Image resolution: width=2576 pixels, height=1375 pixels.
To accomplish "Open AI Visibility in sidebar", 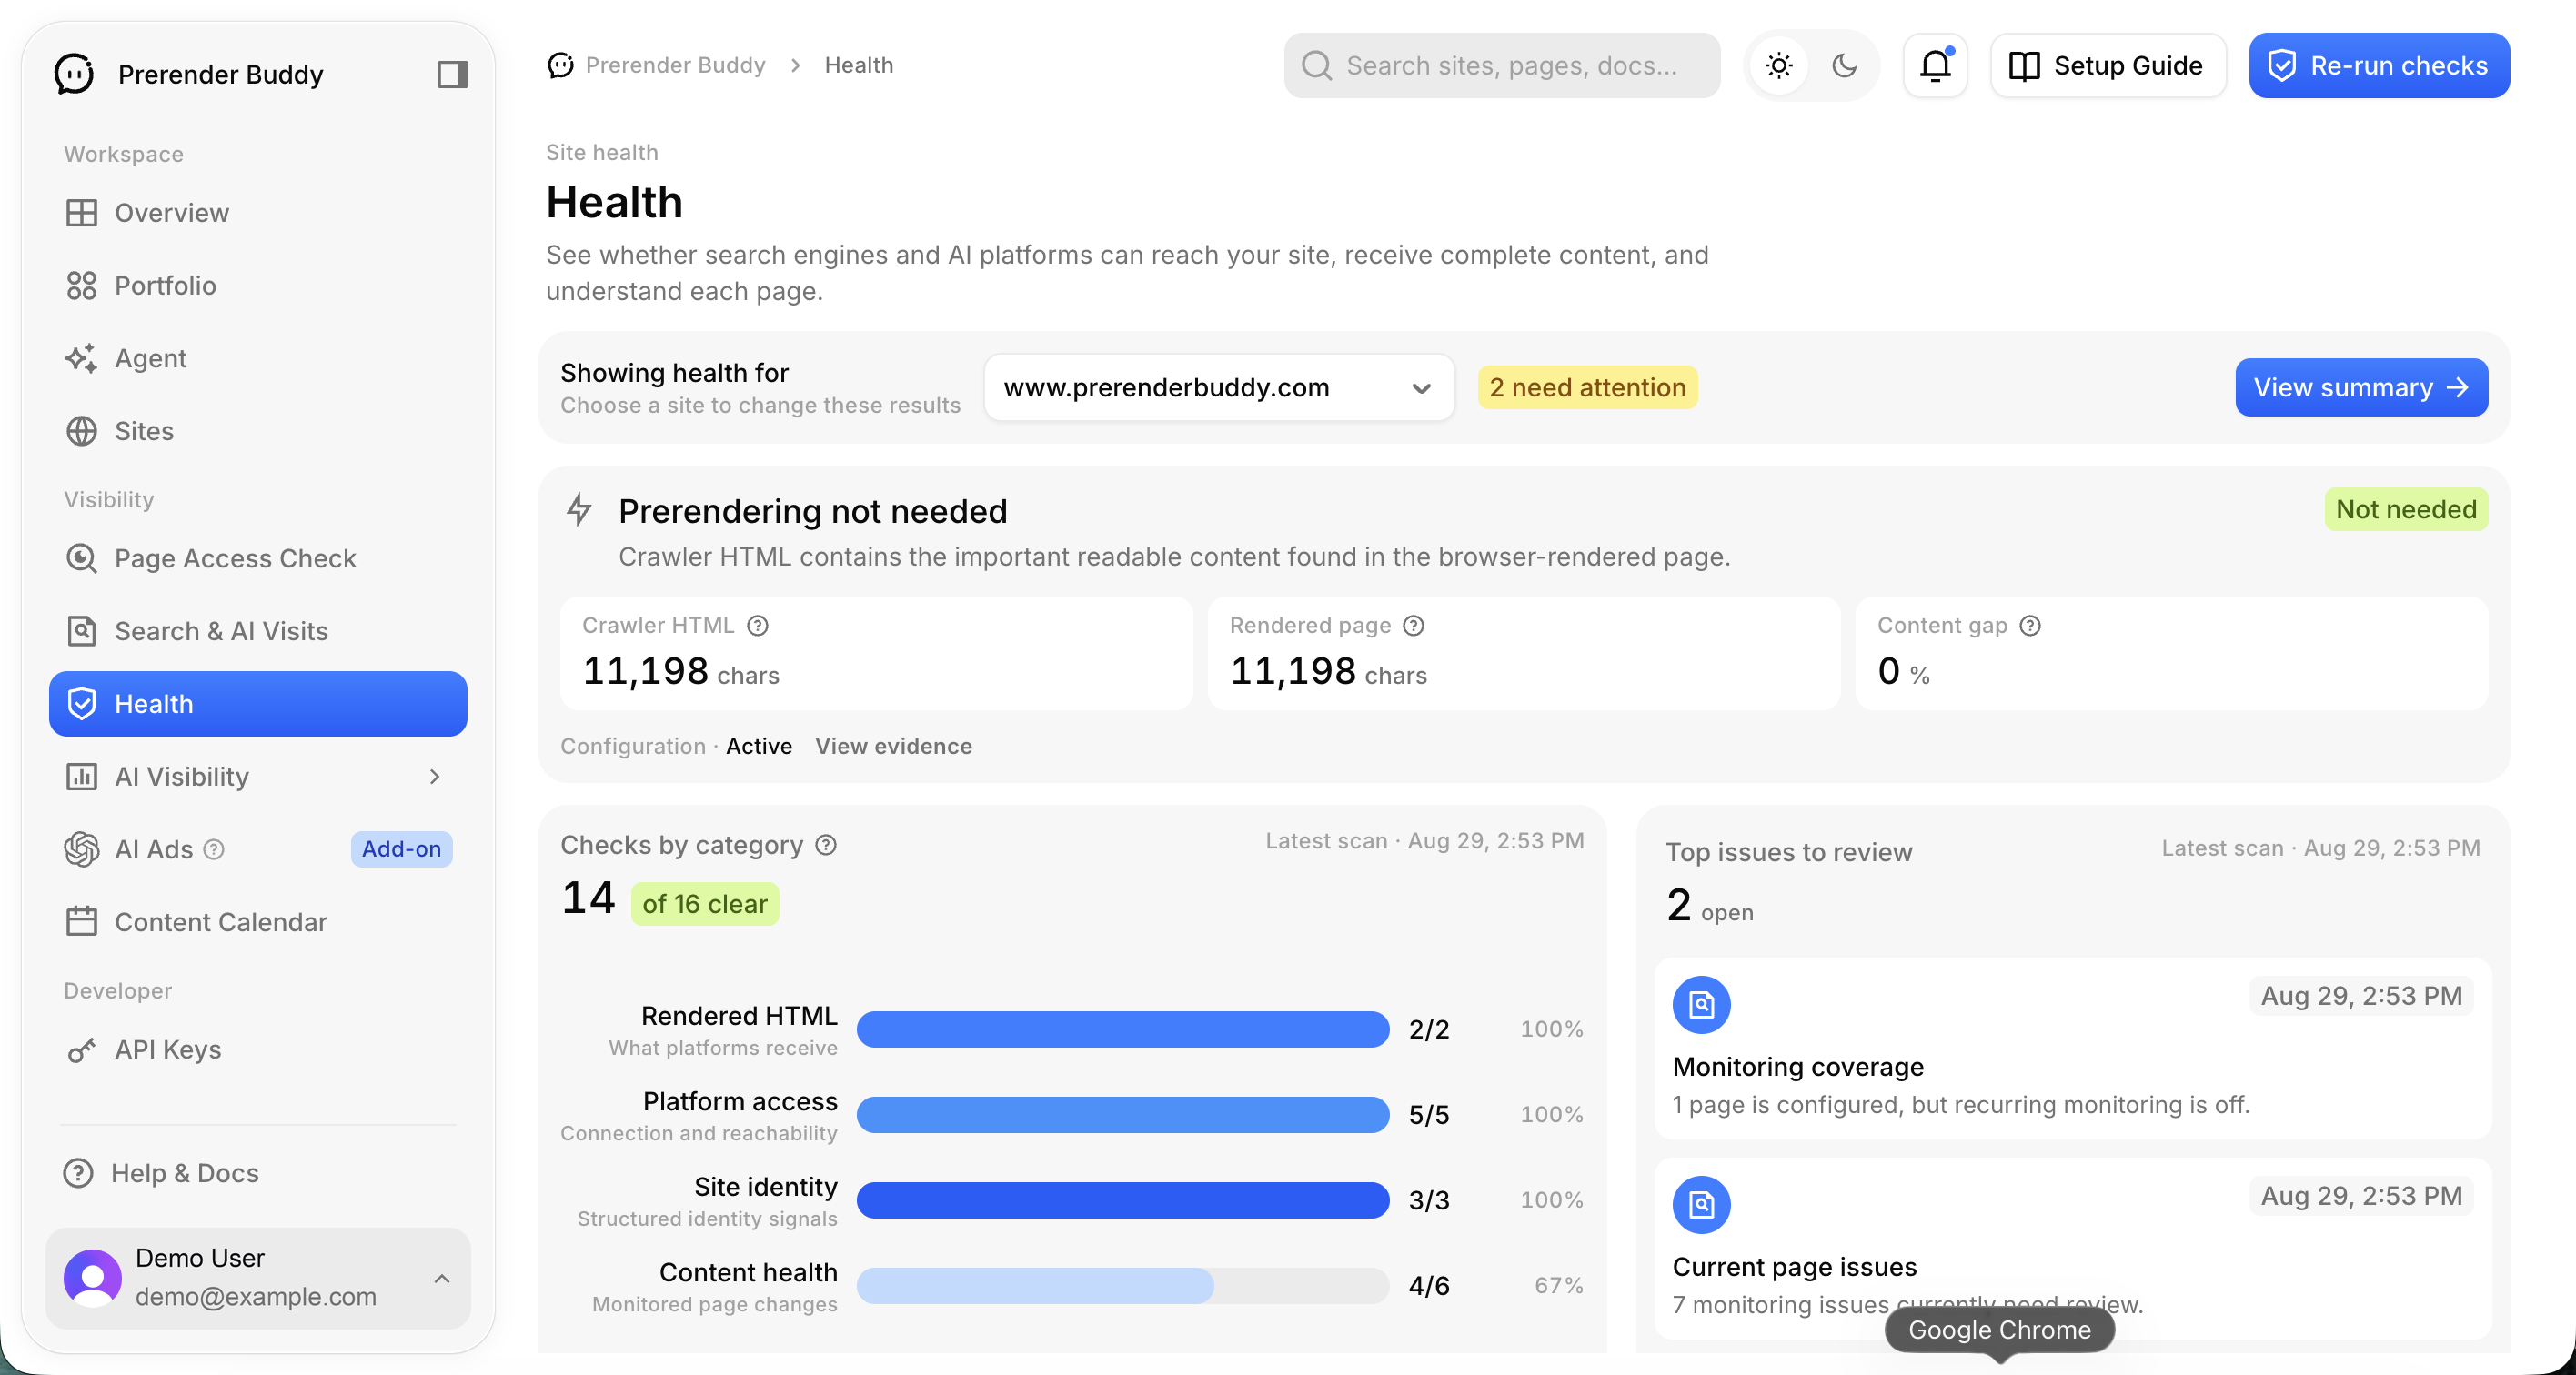I will (x=258, y=777).
